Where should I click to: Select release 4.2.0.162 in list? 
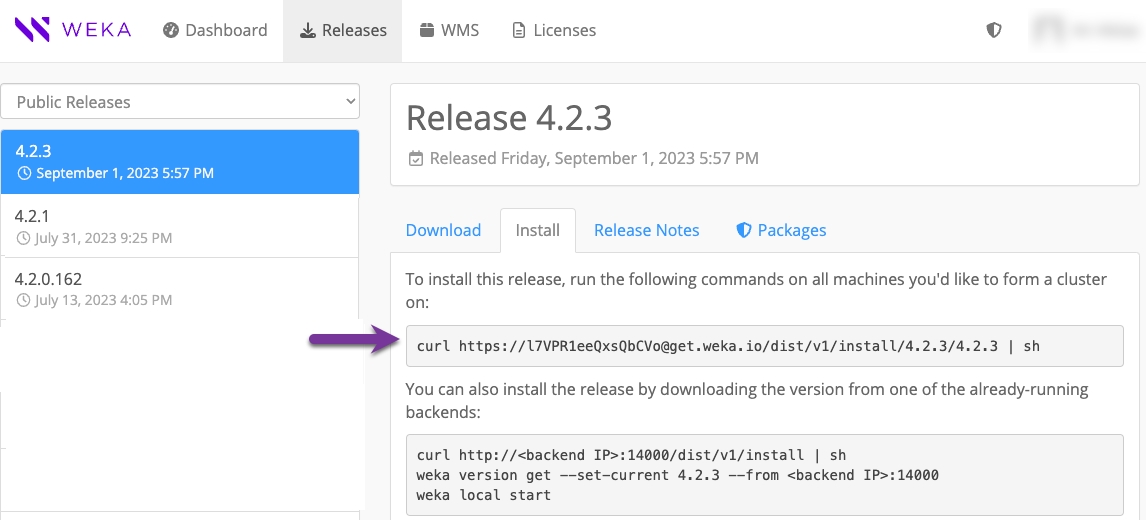180,288
